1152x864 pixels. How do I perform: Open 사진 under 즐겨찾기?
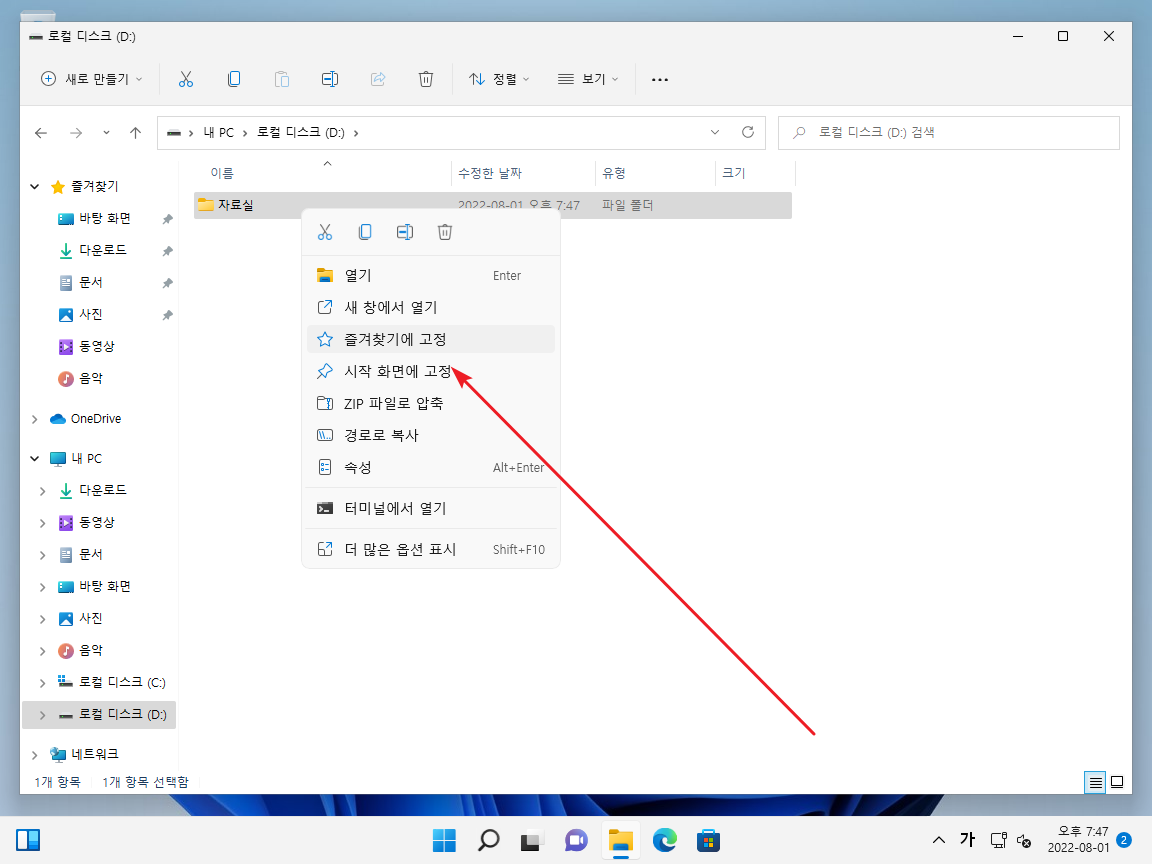(x=90, y=314)
